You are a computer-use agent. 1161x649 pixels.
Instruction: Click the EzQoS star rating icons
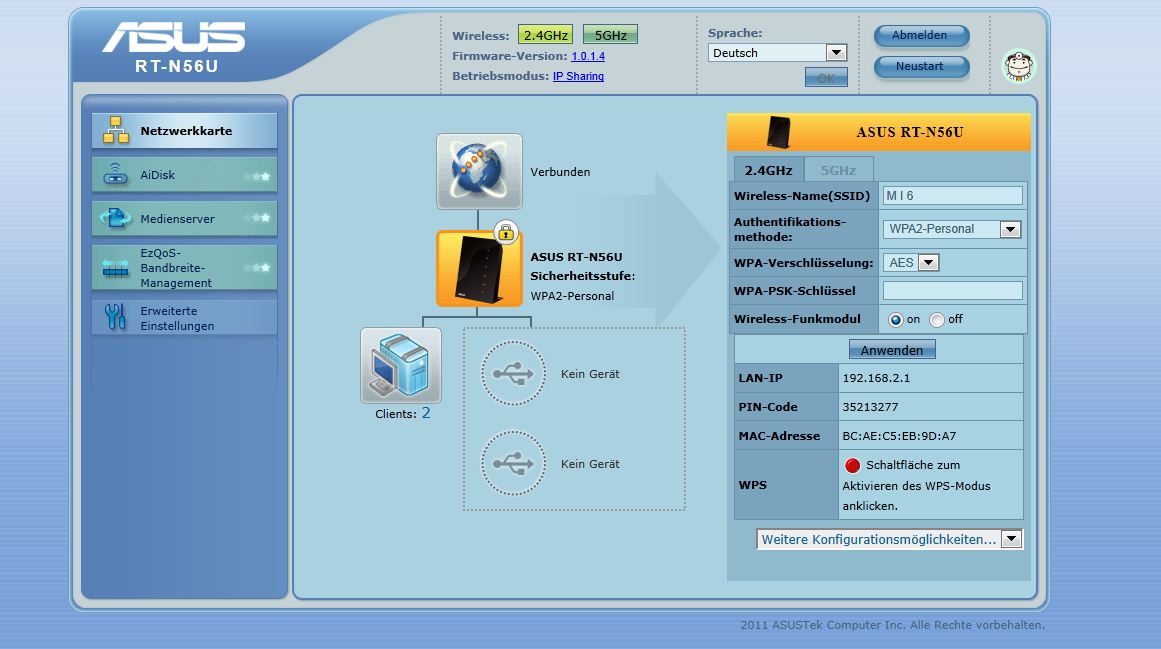257,267
